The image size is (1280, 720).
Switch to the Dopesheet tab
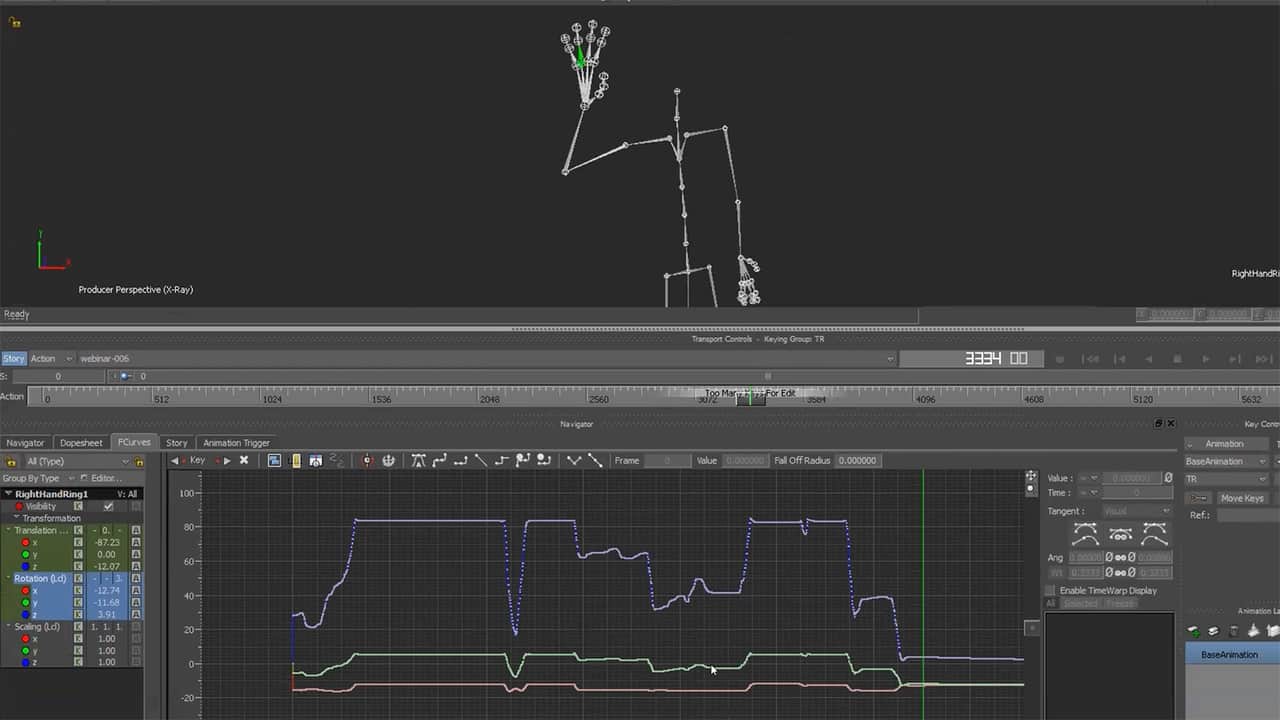[81, 443]
